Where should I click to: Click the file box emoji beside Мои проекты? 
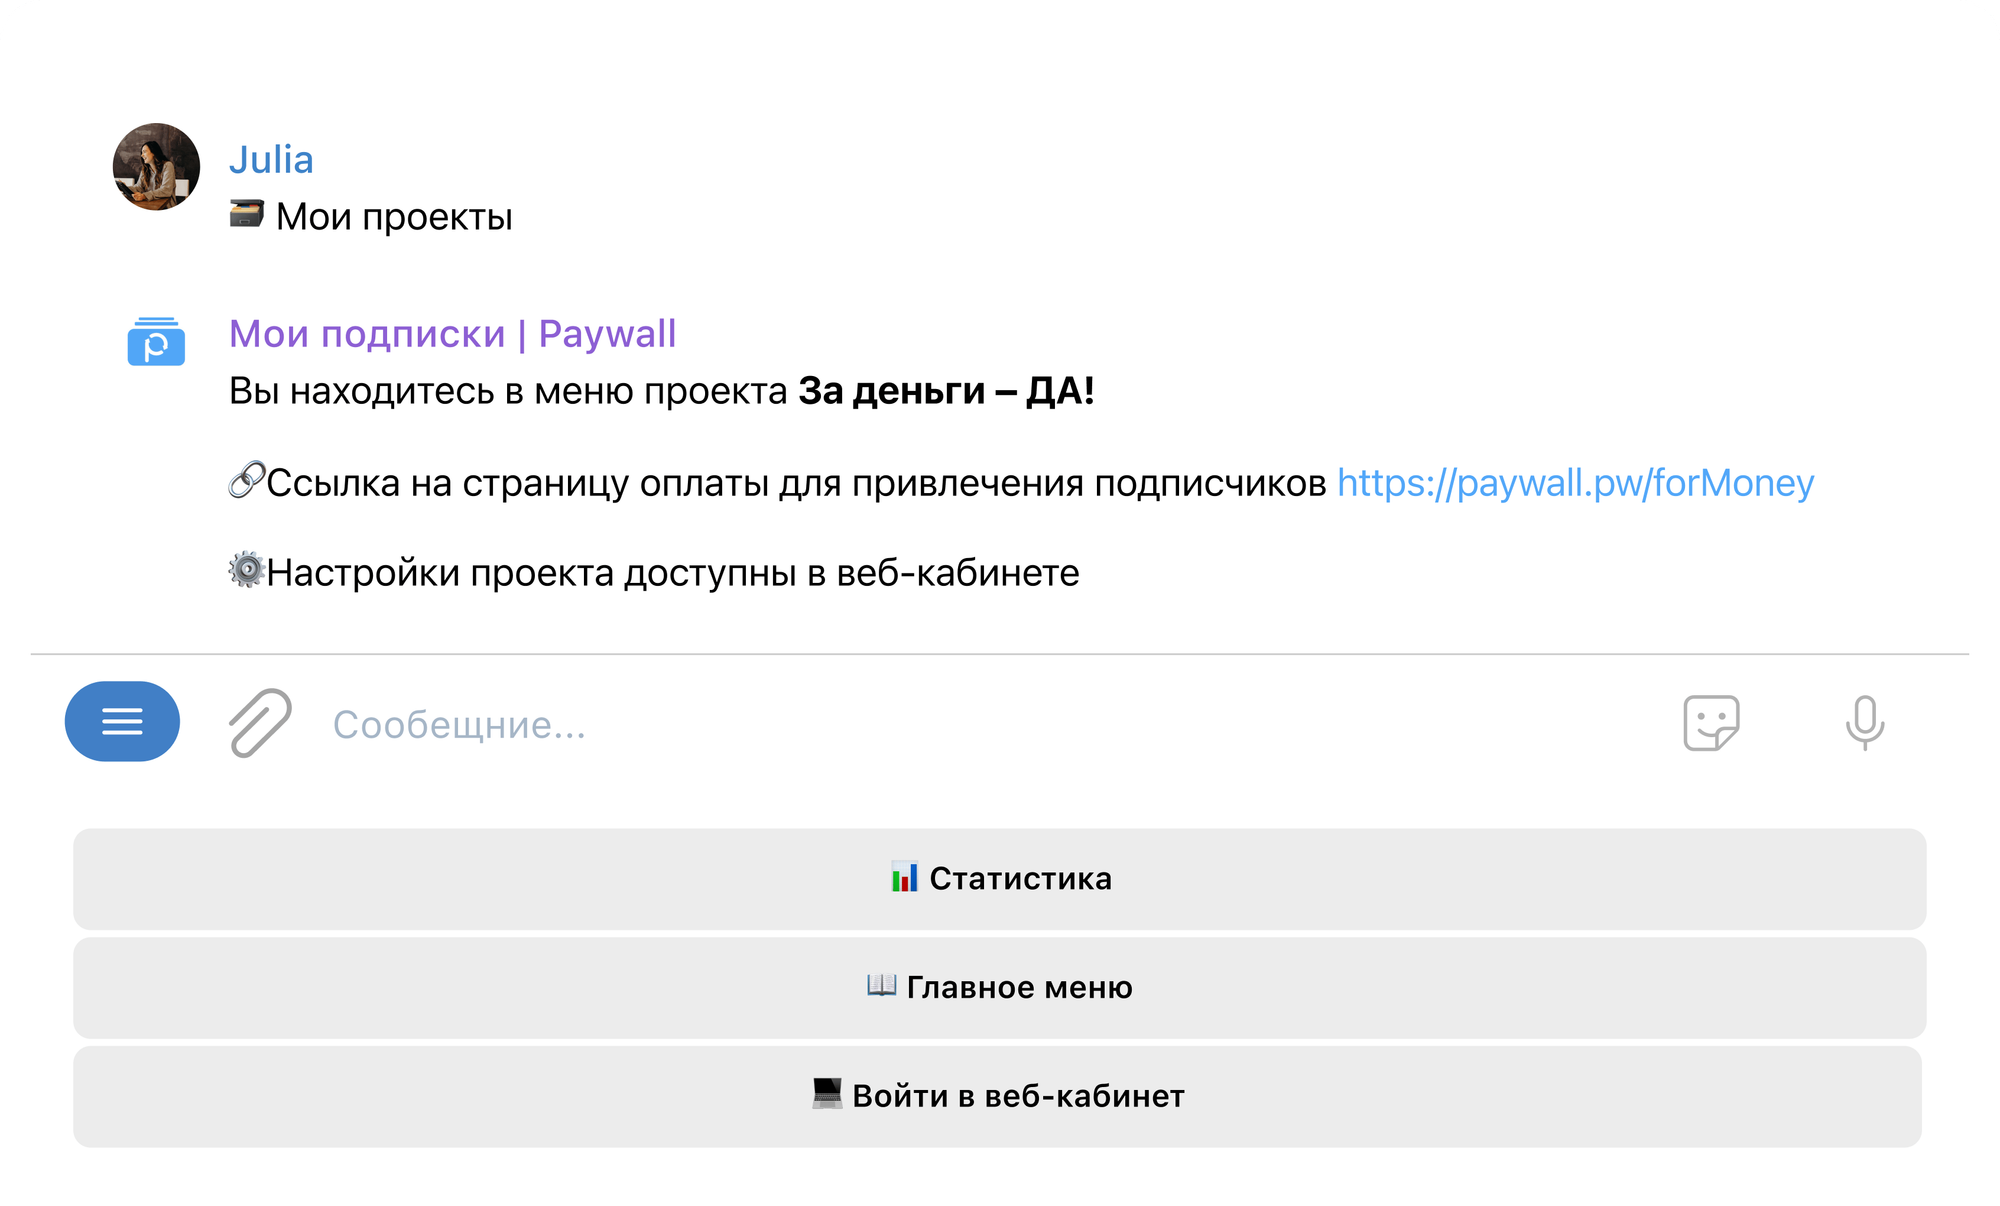pos(247,214)
